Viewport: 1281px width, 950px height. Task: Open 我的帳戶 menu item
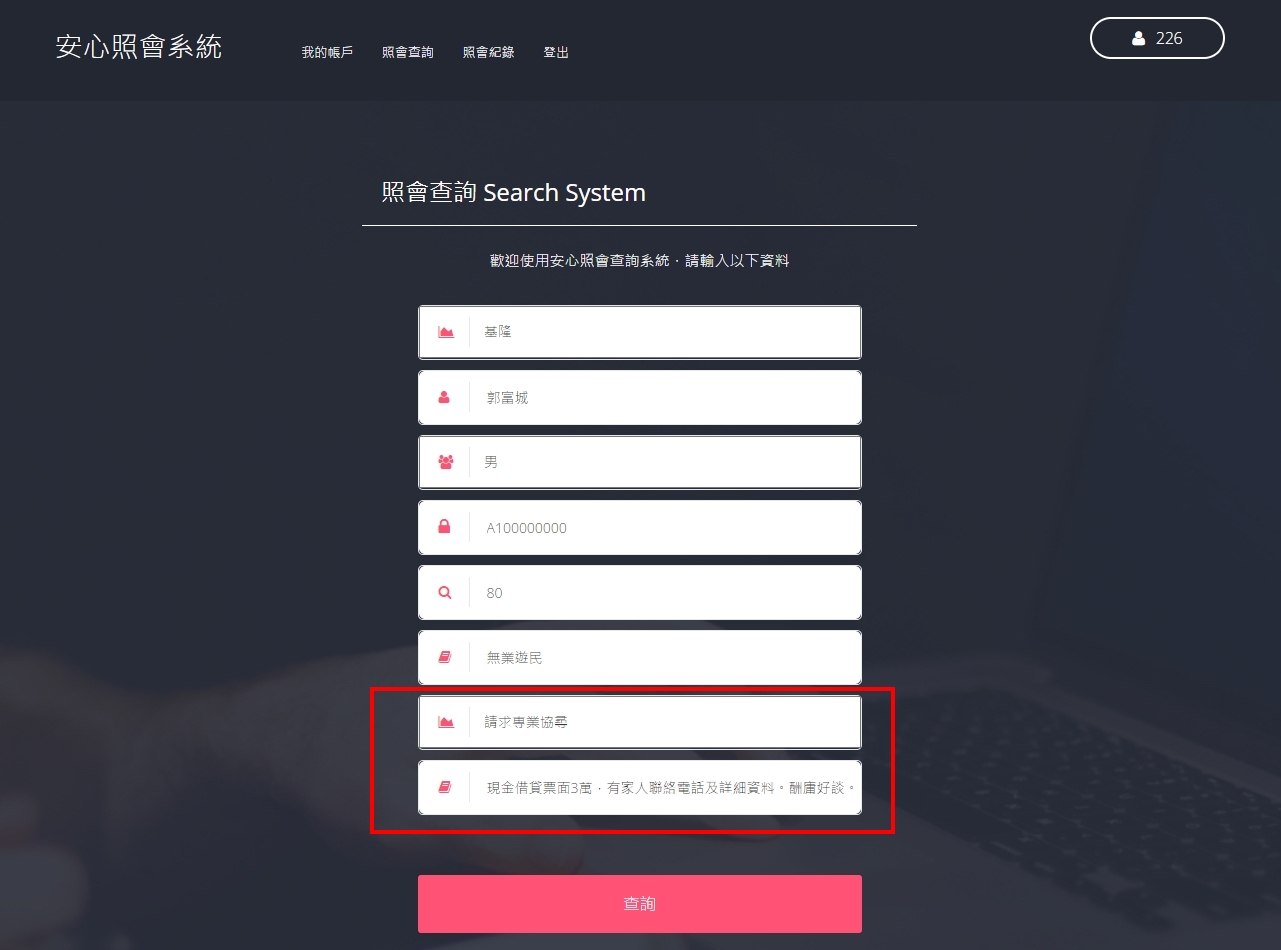(x=328, y=52)
